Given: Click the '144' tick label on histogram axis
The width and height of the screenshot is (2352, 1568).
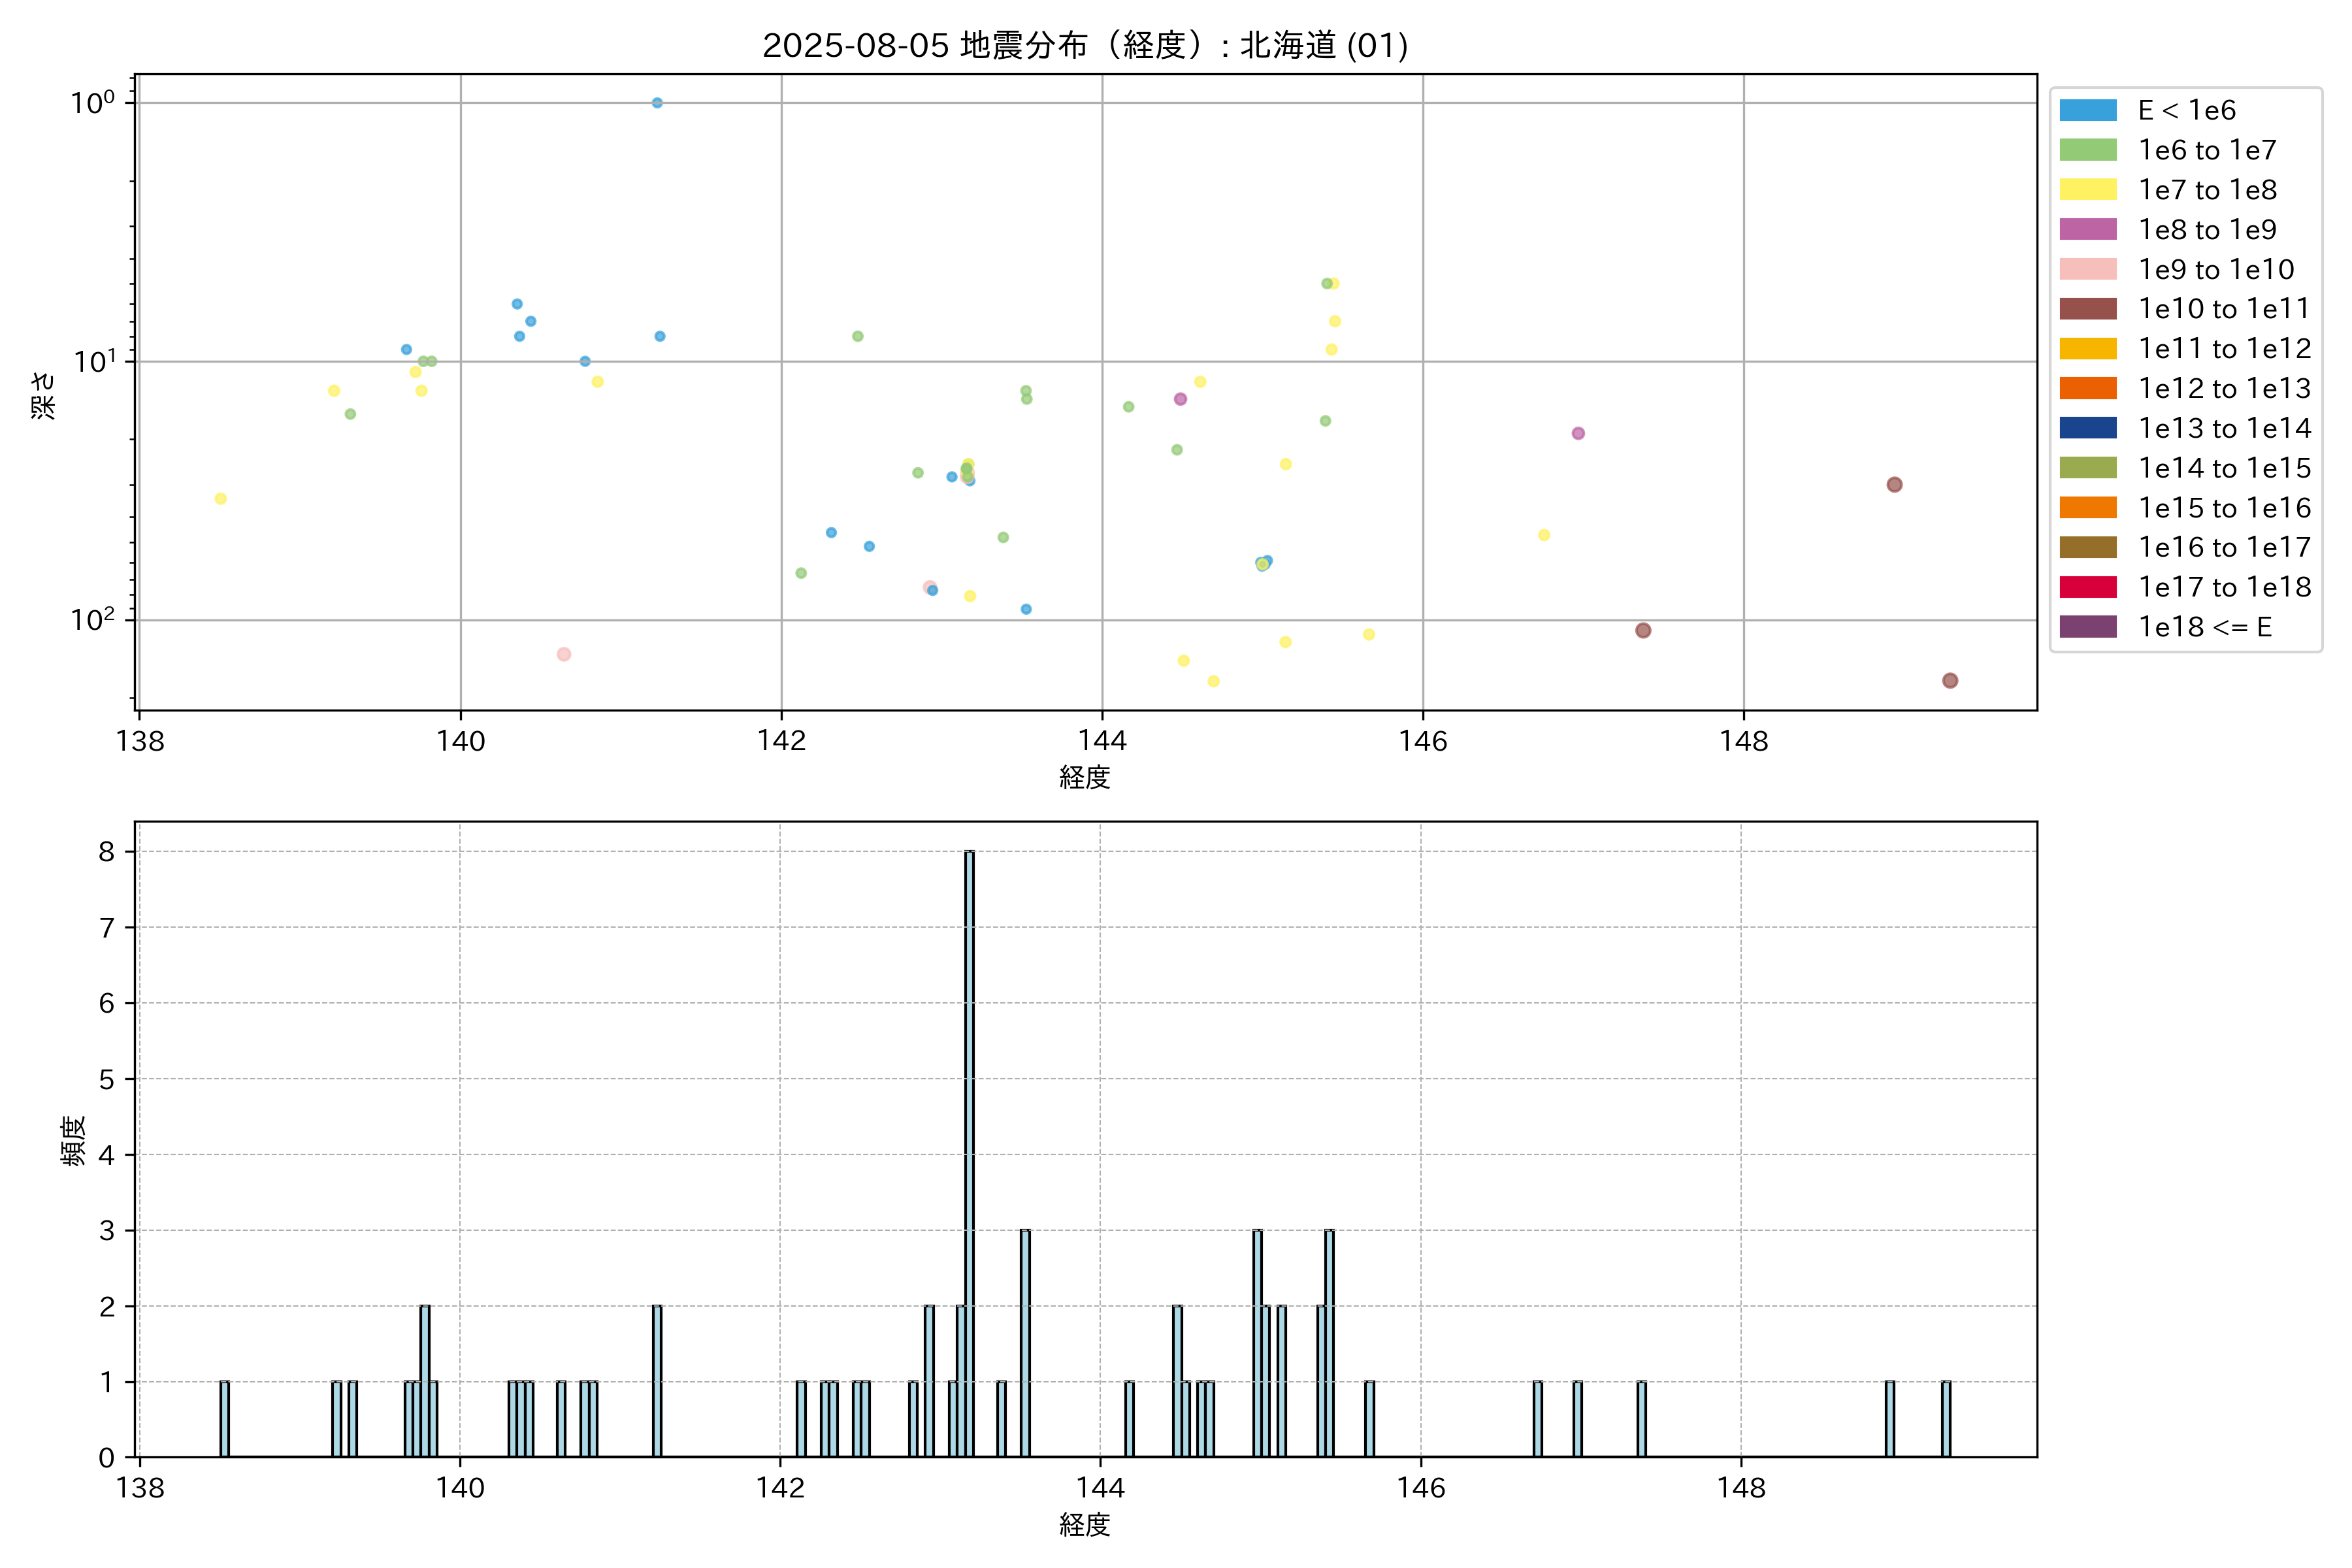Looking at the screenshot, I should click(1100, 1488).
